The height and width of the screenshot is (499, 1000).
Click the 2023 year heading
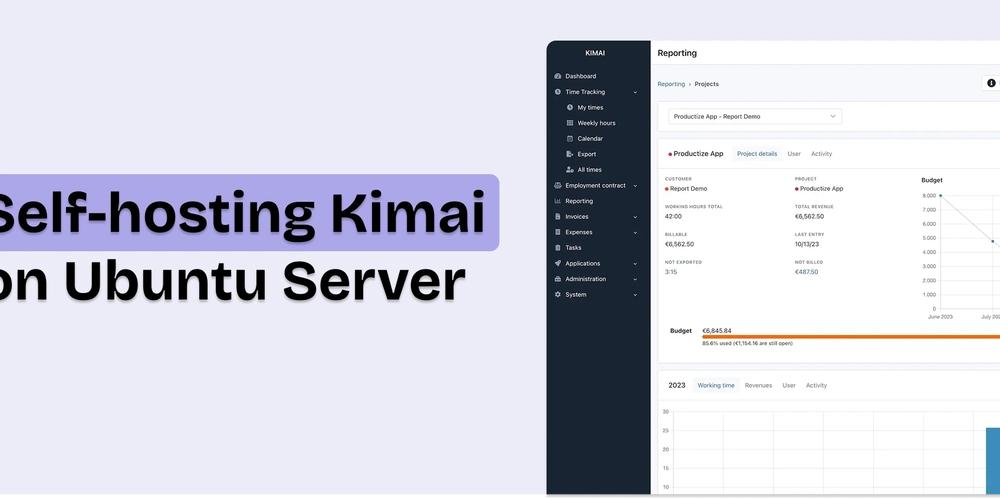pos(677,385)
